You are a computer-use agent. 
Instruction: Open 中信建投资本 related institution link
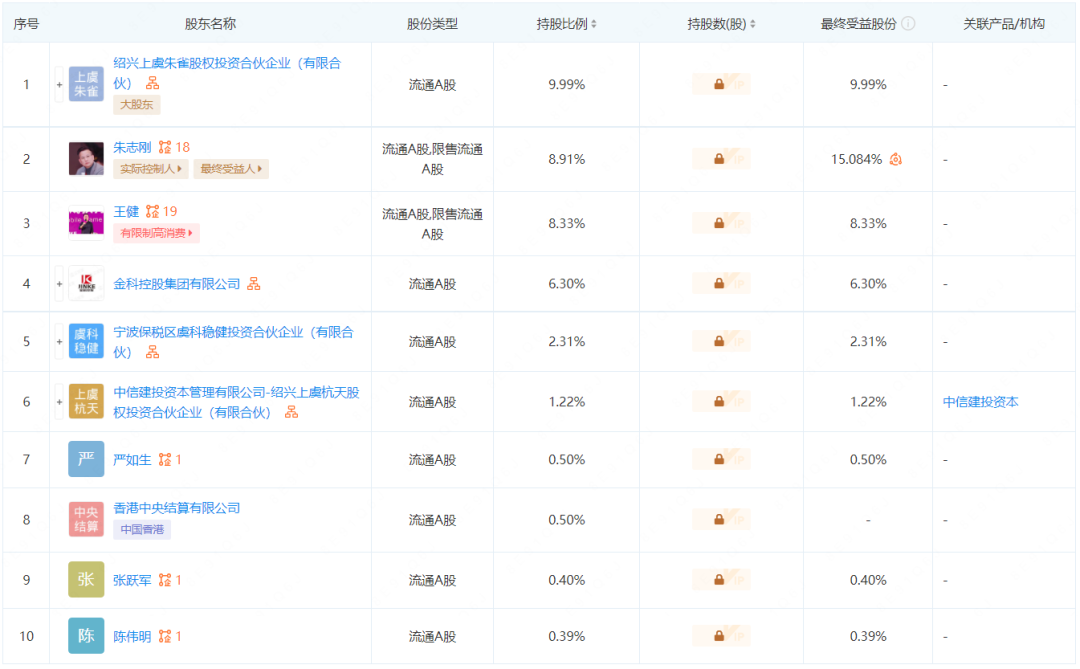[x=980, y=402]
